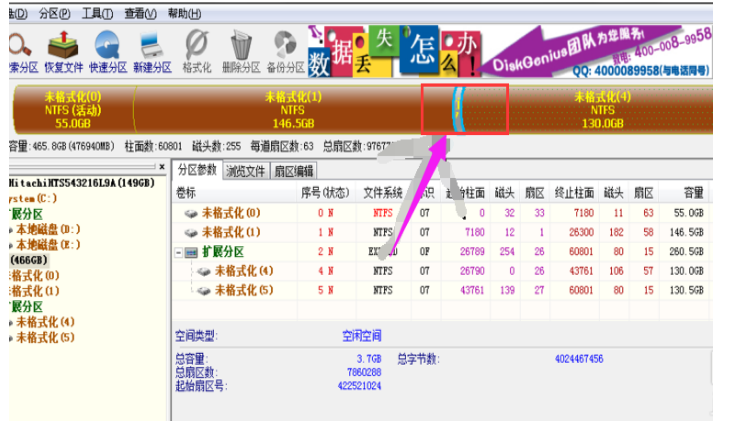Open the 查看(V) menu
This screenshot has height=421, width=733.
pyautogui.click(x=140, y=14)
